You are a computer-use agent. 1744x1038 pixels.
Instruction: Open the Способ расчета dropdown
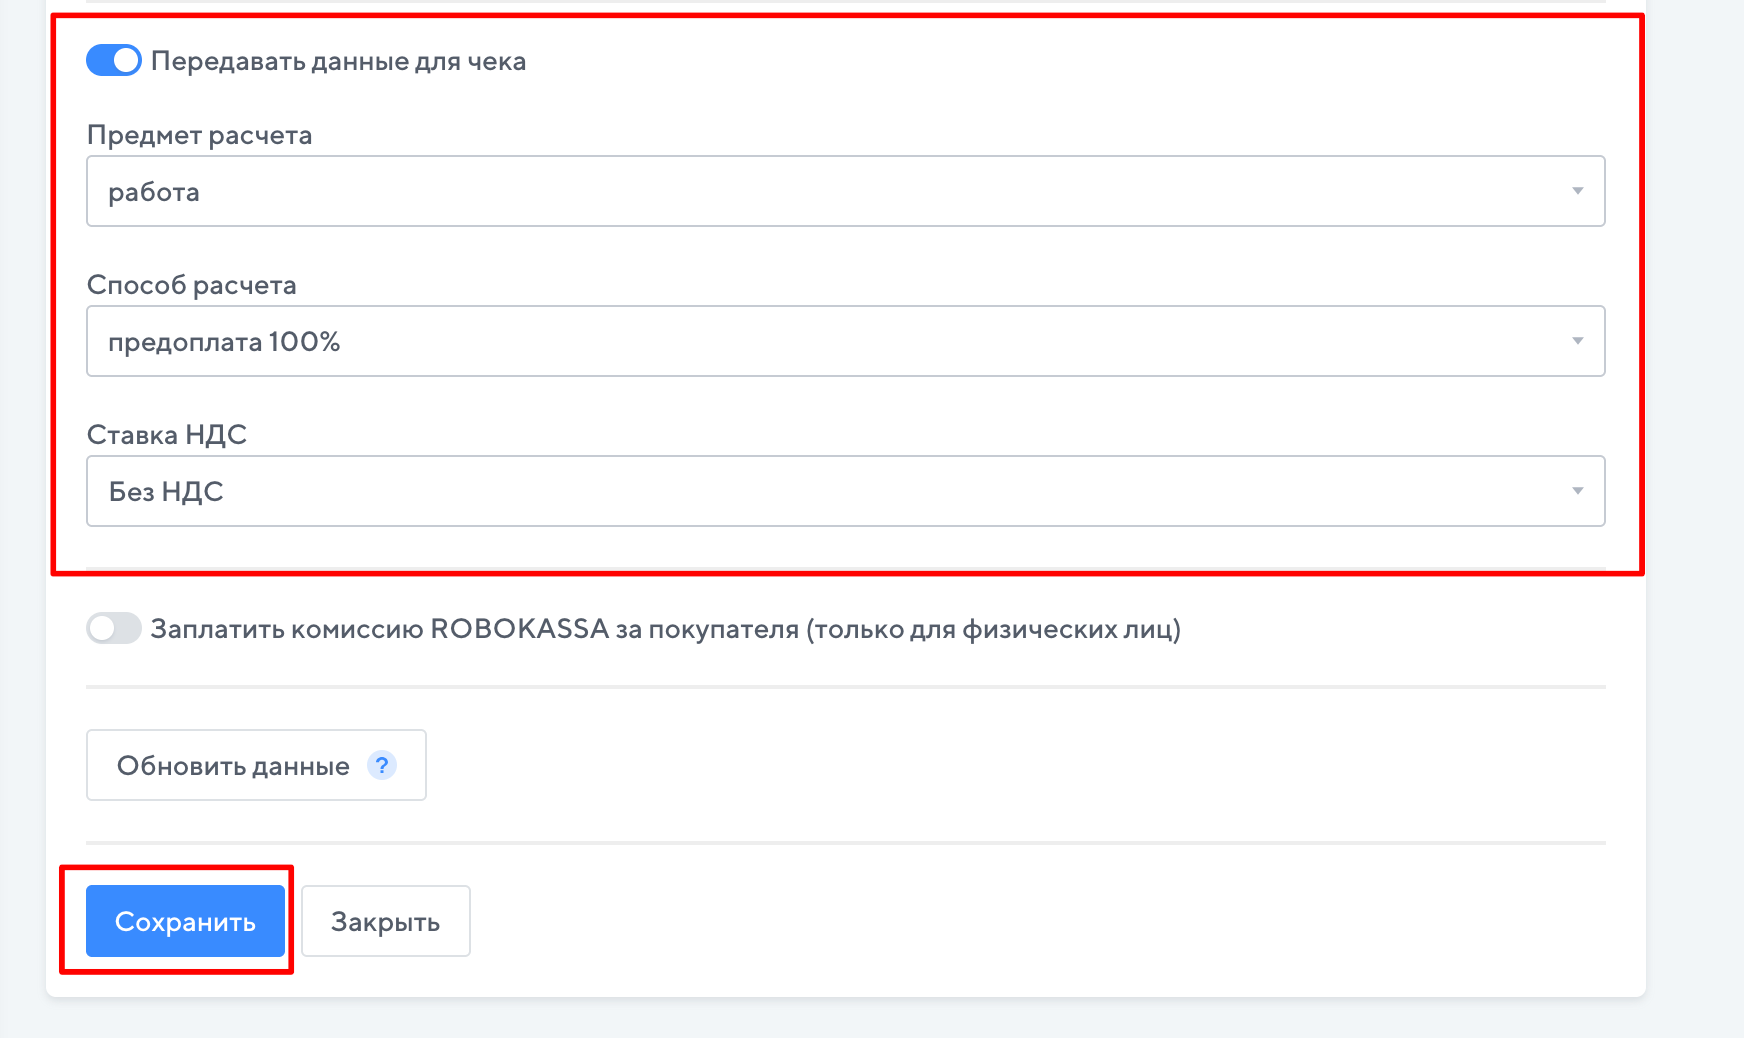click(x=845, y=341)
